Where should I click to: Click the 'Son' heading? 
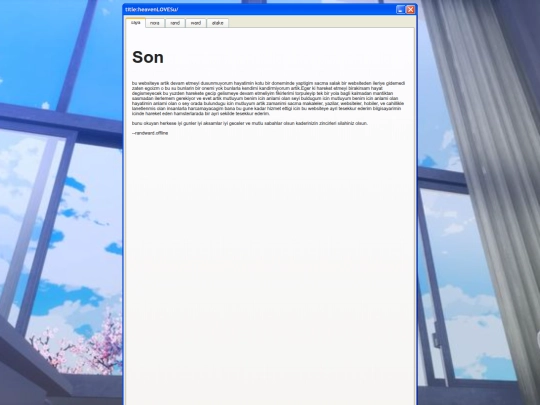[x=148, y=57]
